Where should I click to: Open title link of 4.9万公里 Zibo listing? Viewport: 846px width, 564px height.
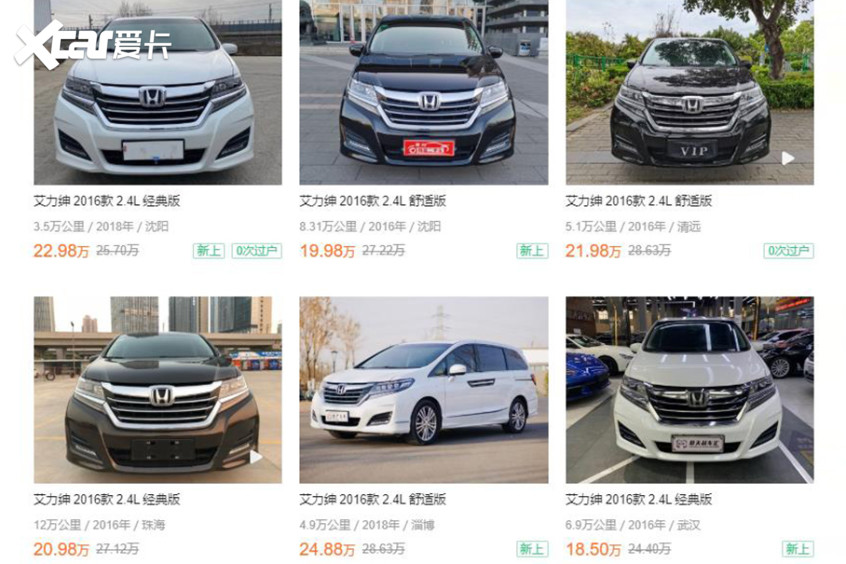click(x=373, y=500)
